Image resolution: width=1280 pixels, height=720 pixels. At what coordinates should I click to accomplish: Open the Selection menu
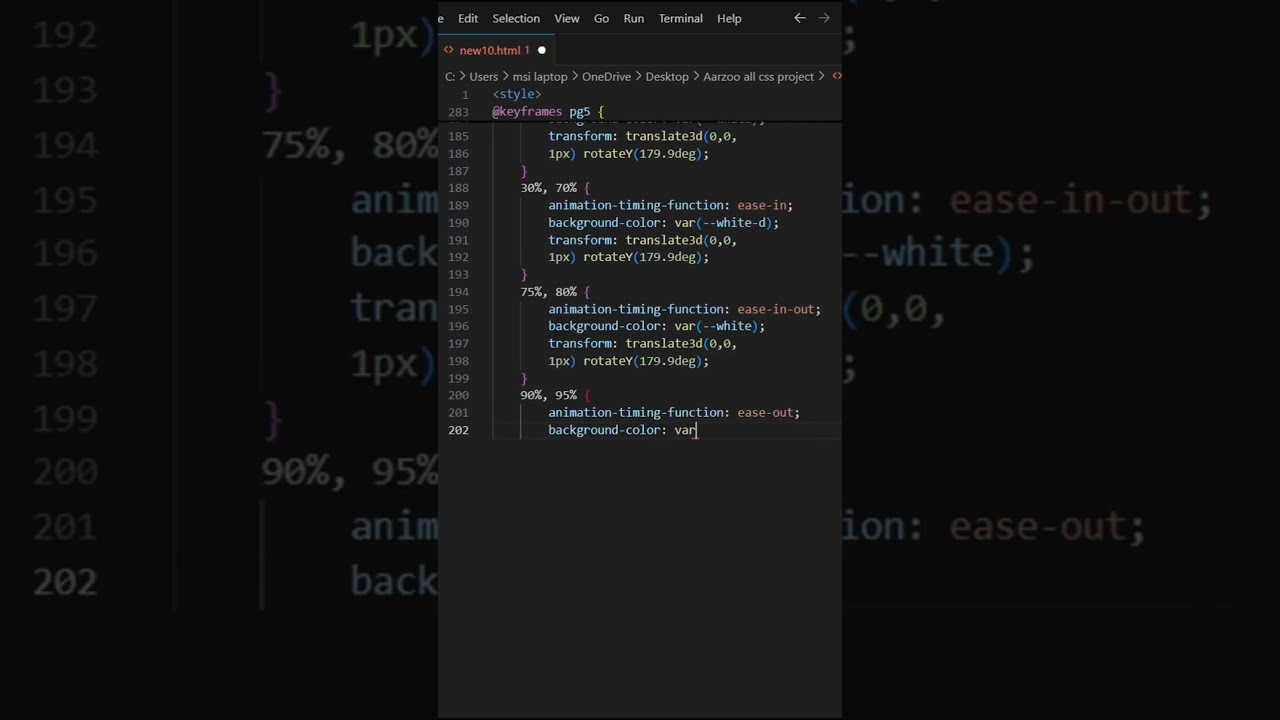516,18
